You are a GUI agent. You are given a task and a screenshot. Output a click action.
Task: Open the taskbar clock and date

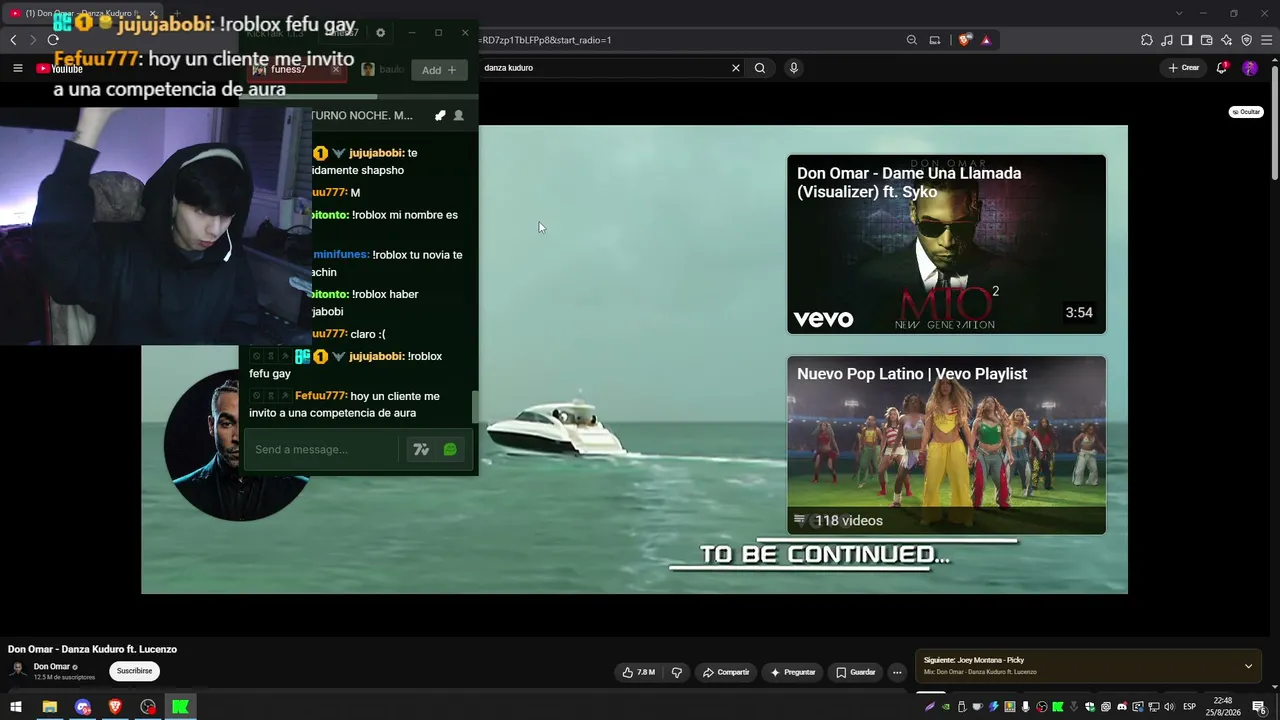pos(1222,707)
